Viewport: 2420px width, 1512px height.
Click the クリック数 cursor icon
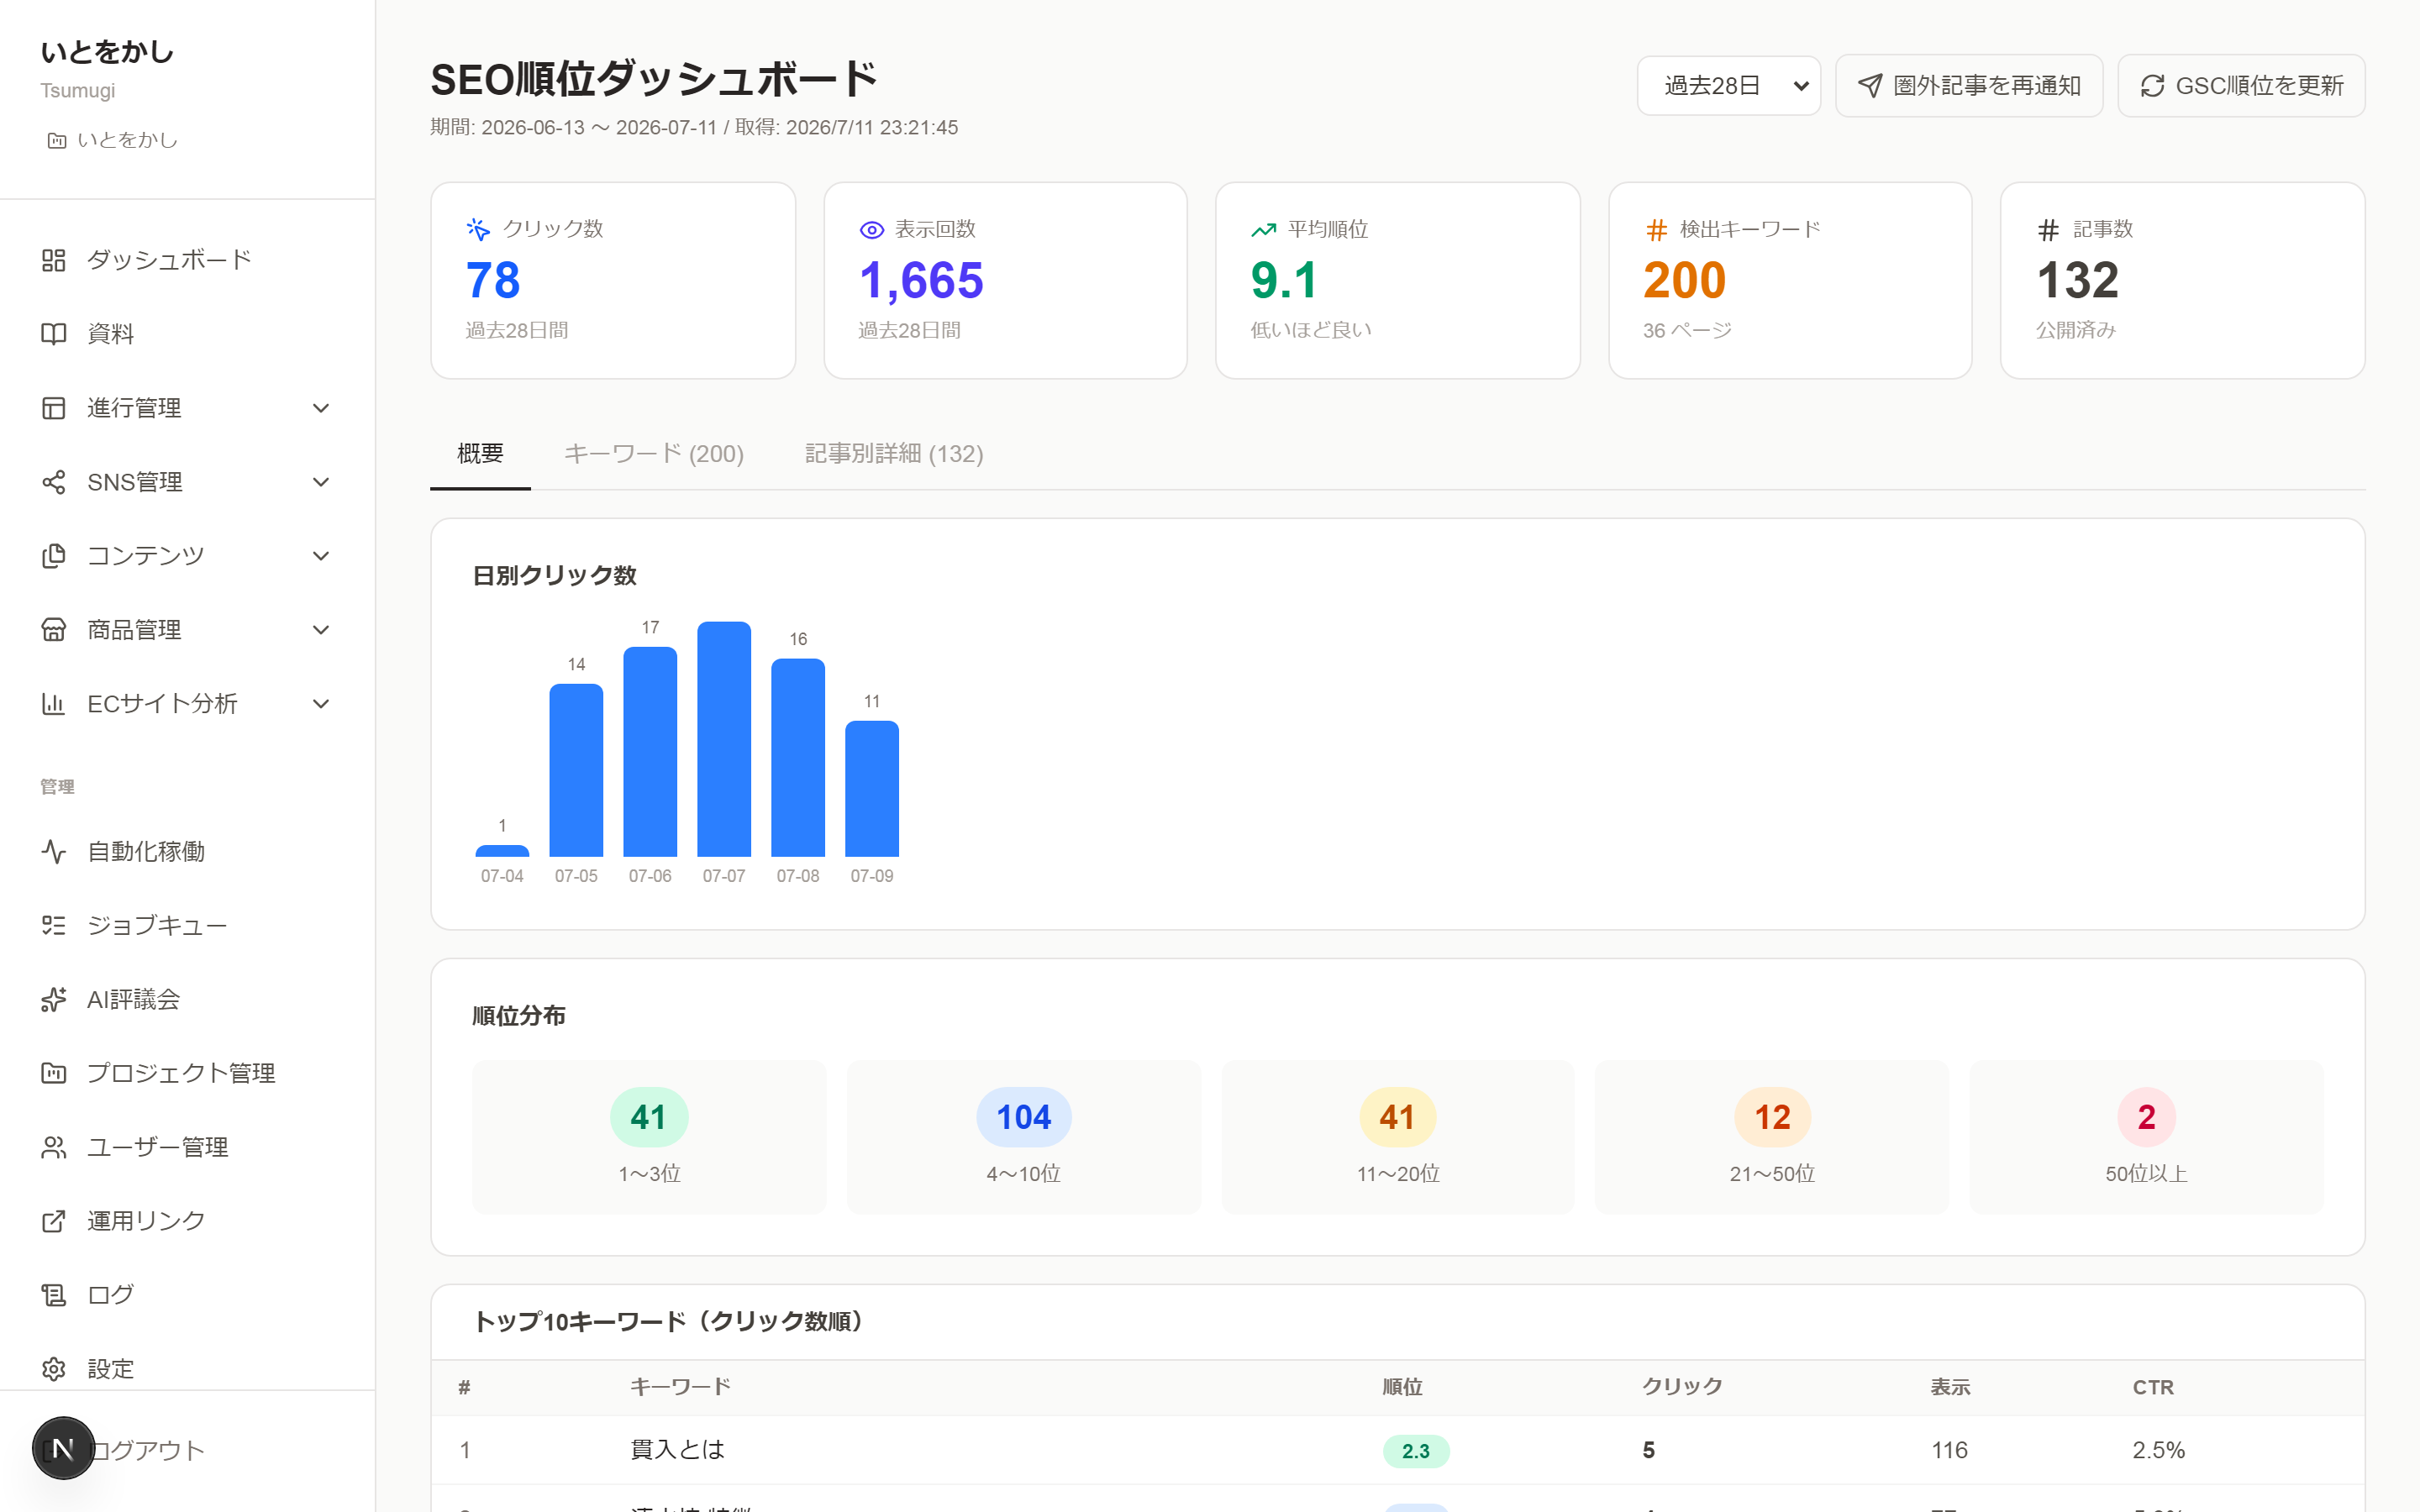coord(478,229)
